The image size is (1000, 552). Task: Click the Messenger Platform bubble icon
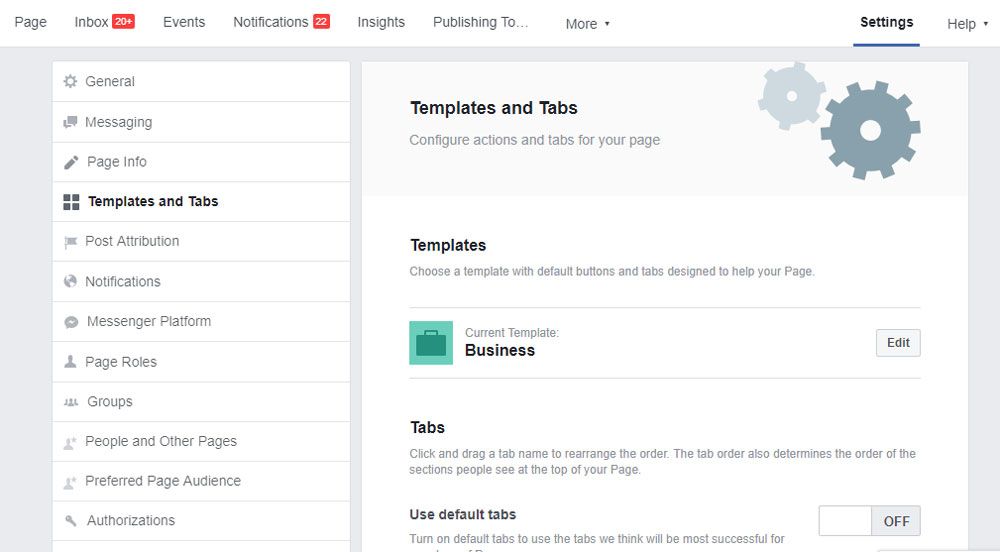(71, 322)
